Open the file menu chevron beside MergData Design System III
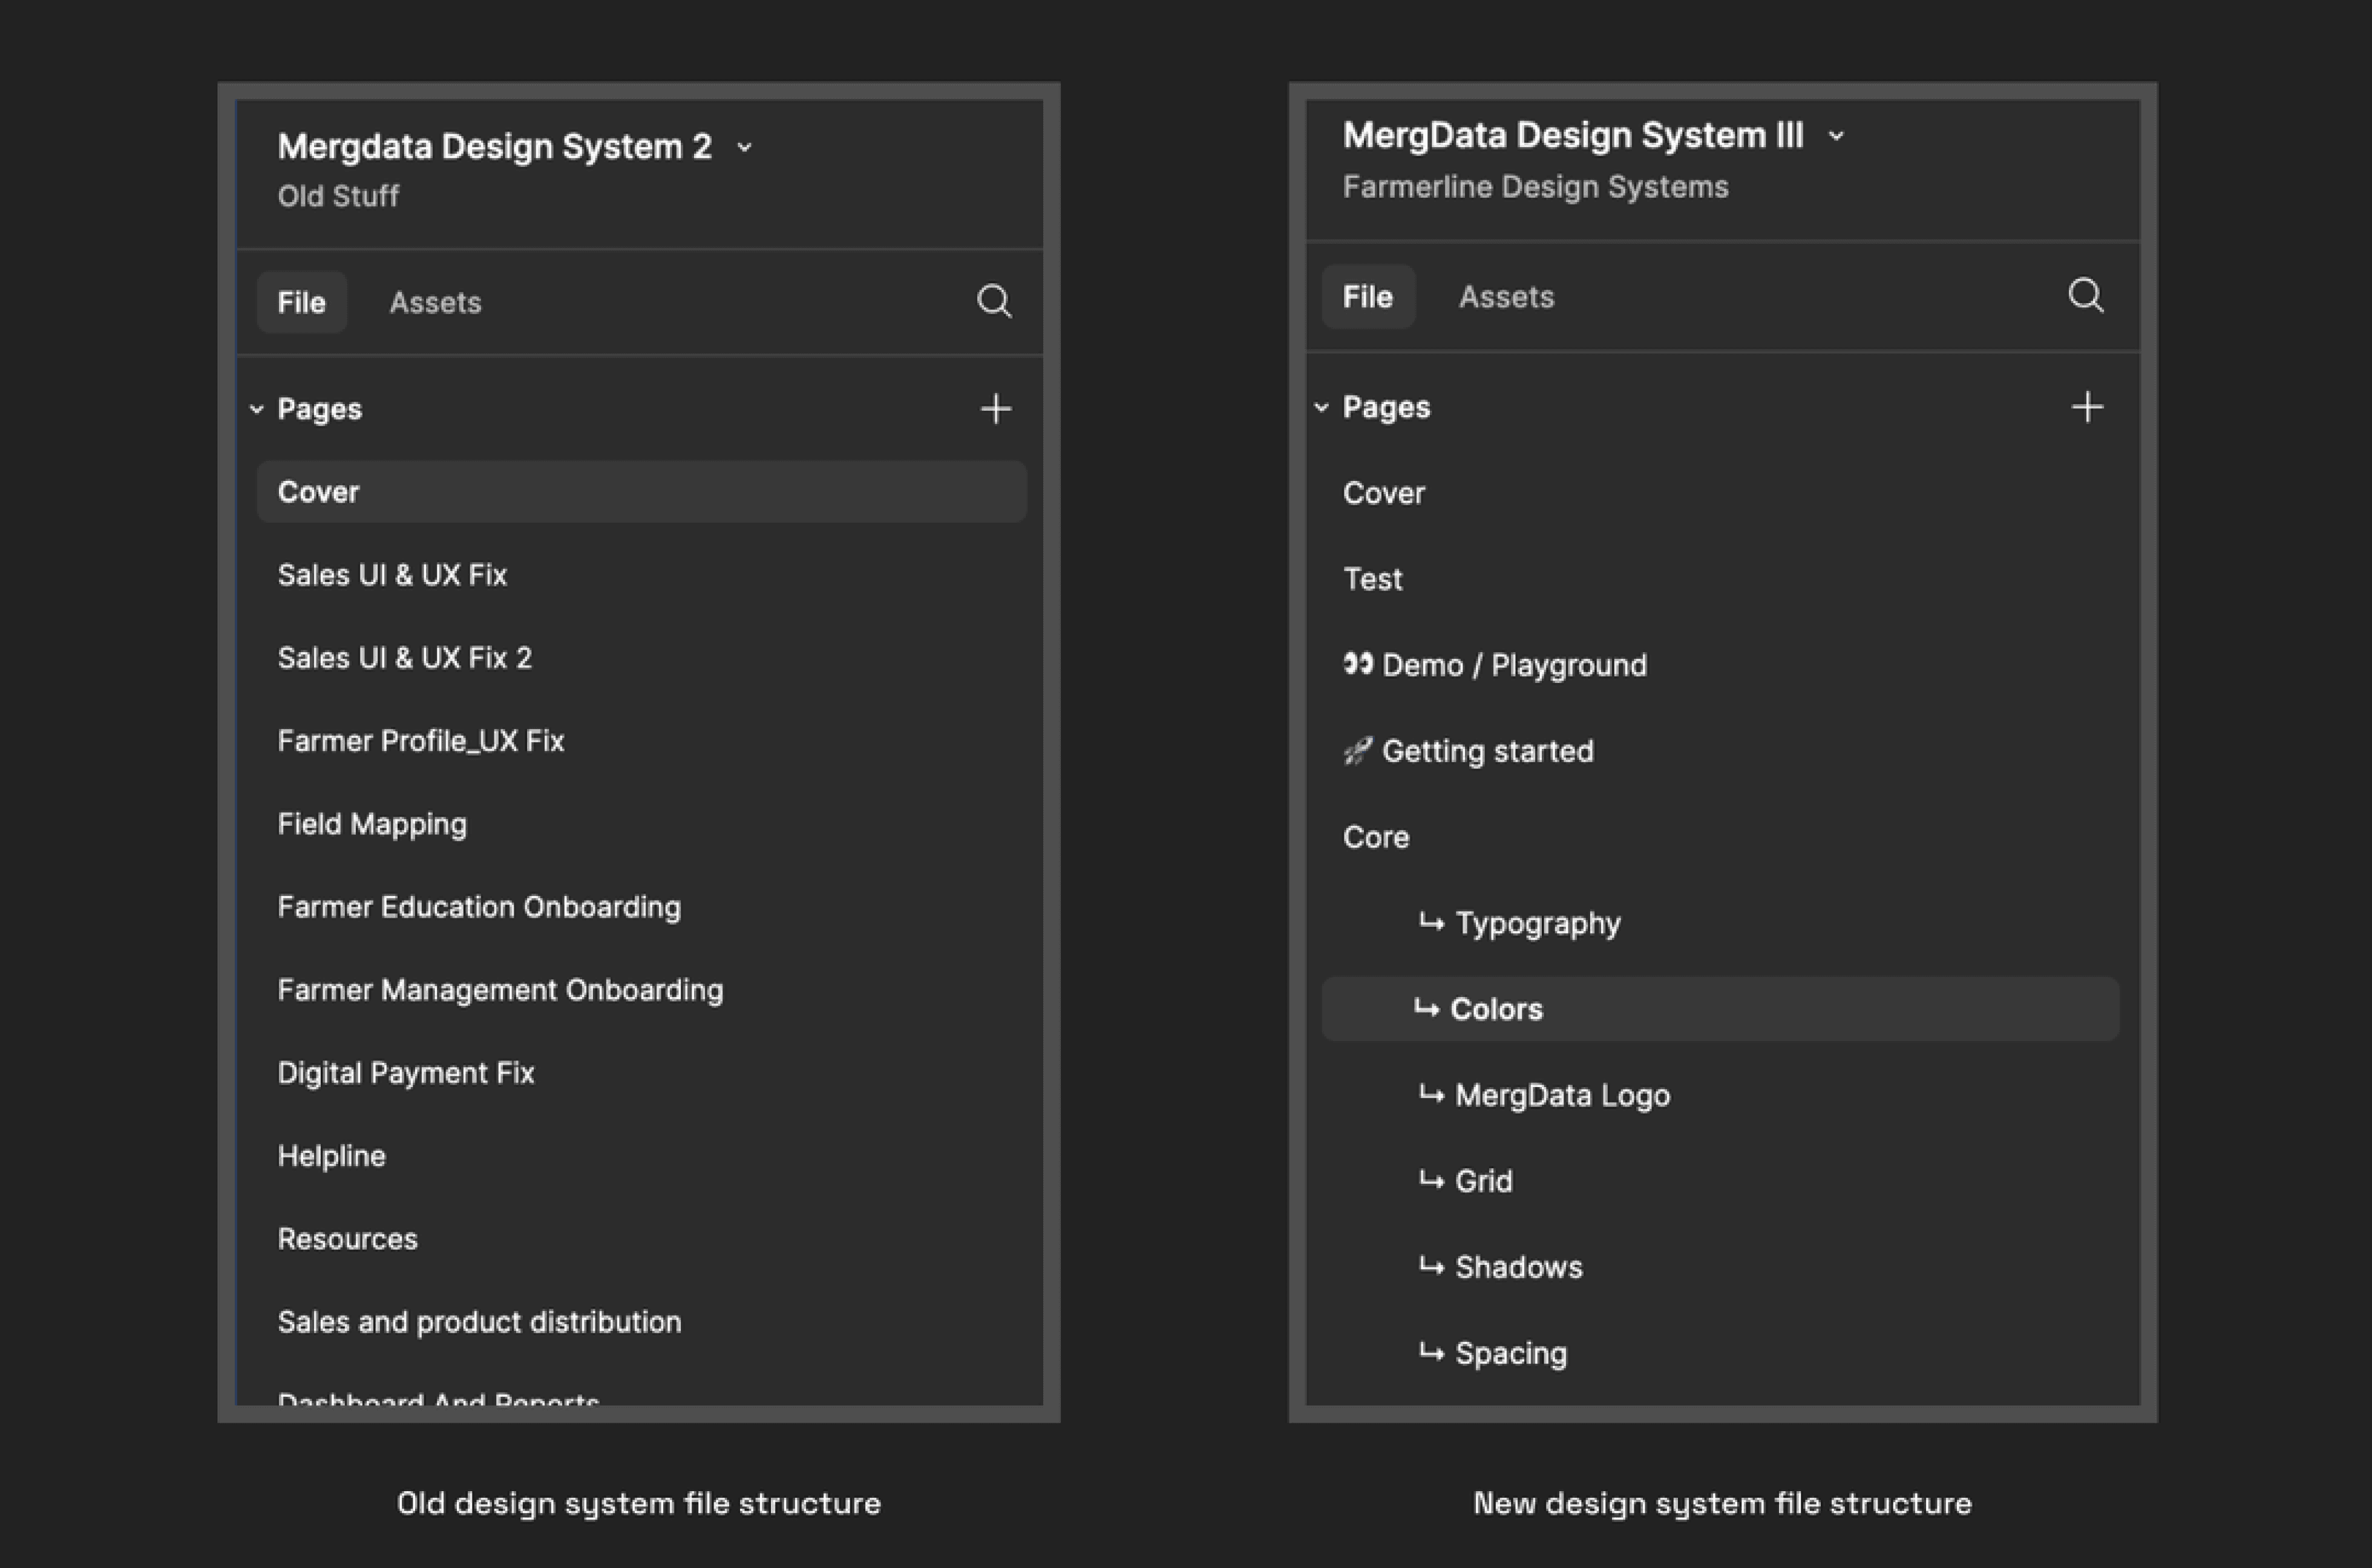 [x=1836, y=136]
